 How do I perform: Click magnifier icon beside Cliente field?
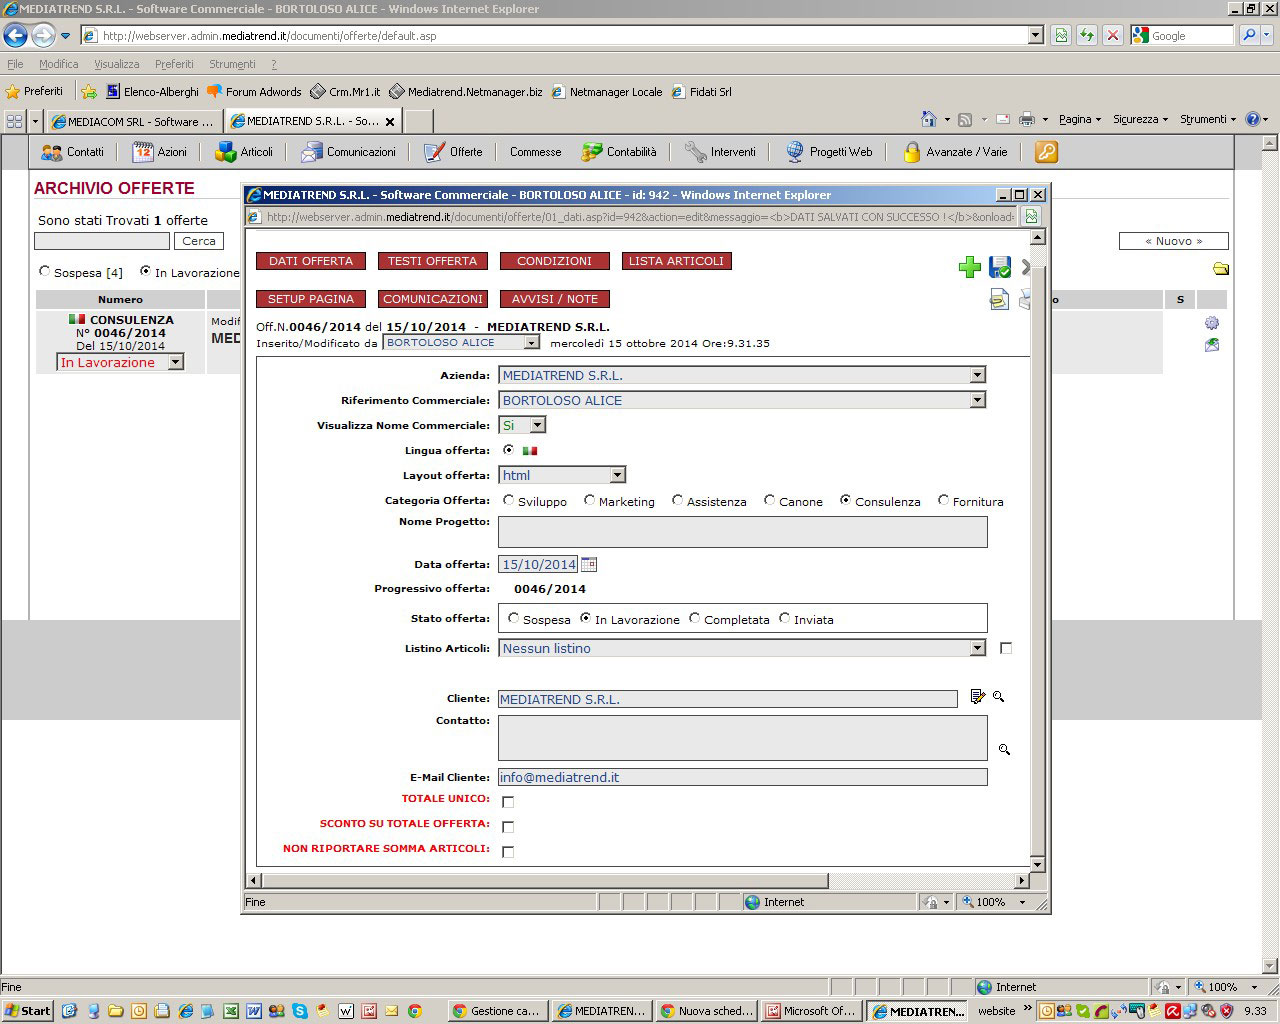(x=998, y=697)
